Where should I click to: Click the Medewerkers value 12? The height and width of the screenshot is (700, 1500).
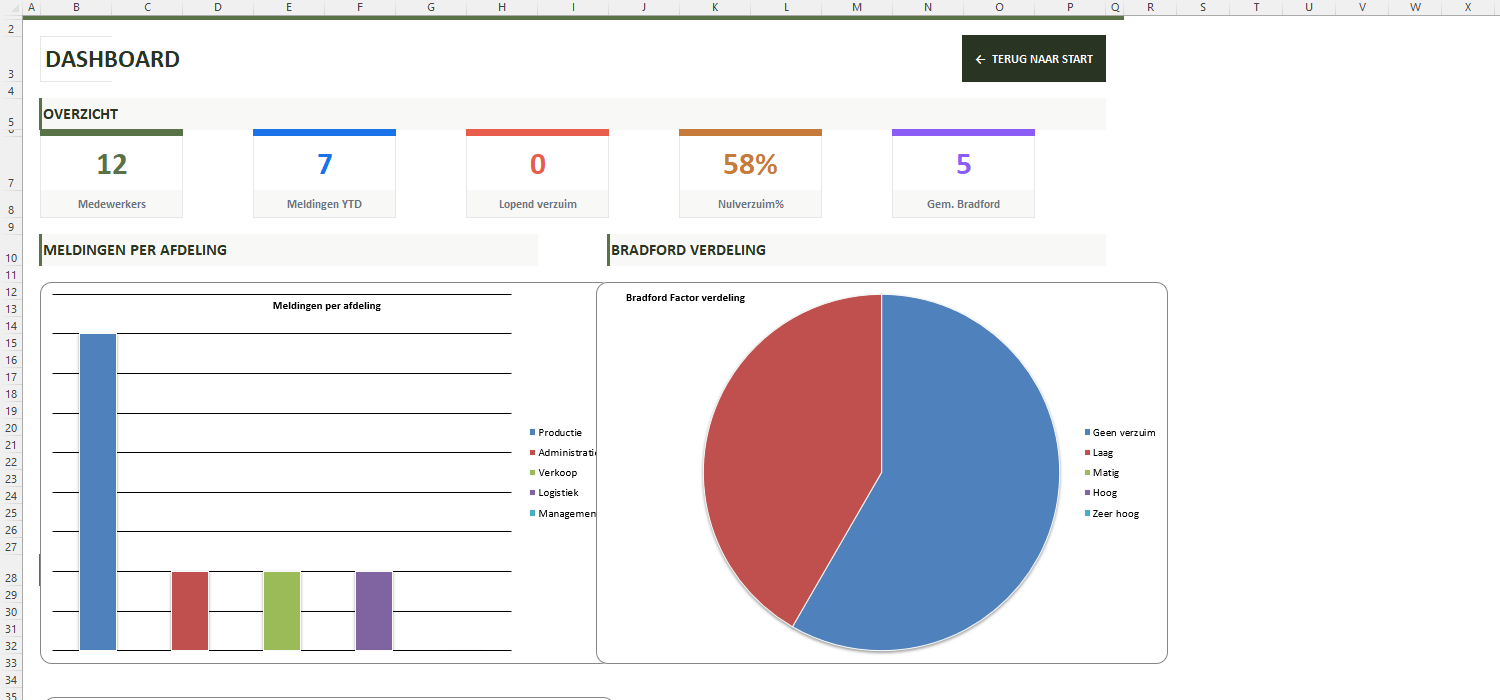112,164
